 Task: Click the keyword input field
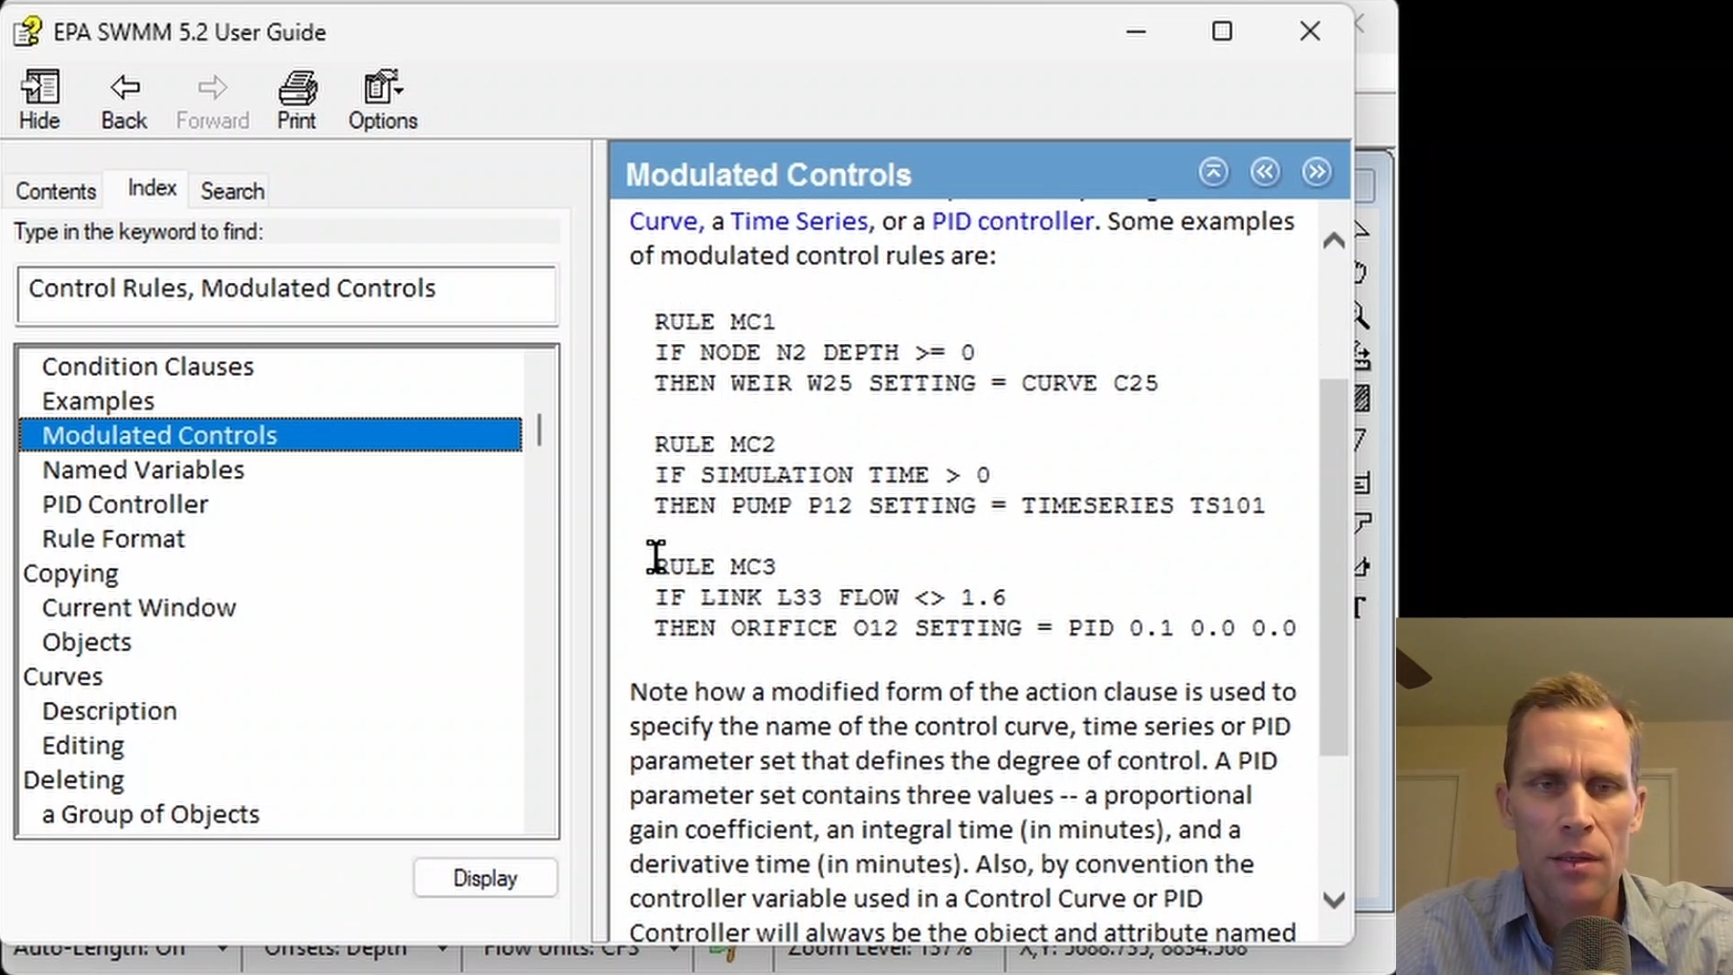click(x=287, y=294)
